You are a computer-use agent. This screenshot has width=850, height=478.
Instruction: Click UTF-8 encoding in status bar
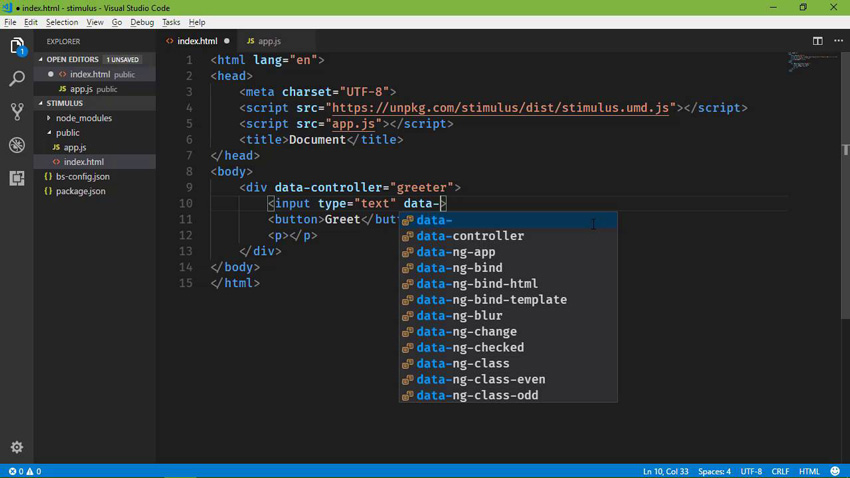751,471
